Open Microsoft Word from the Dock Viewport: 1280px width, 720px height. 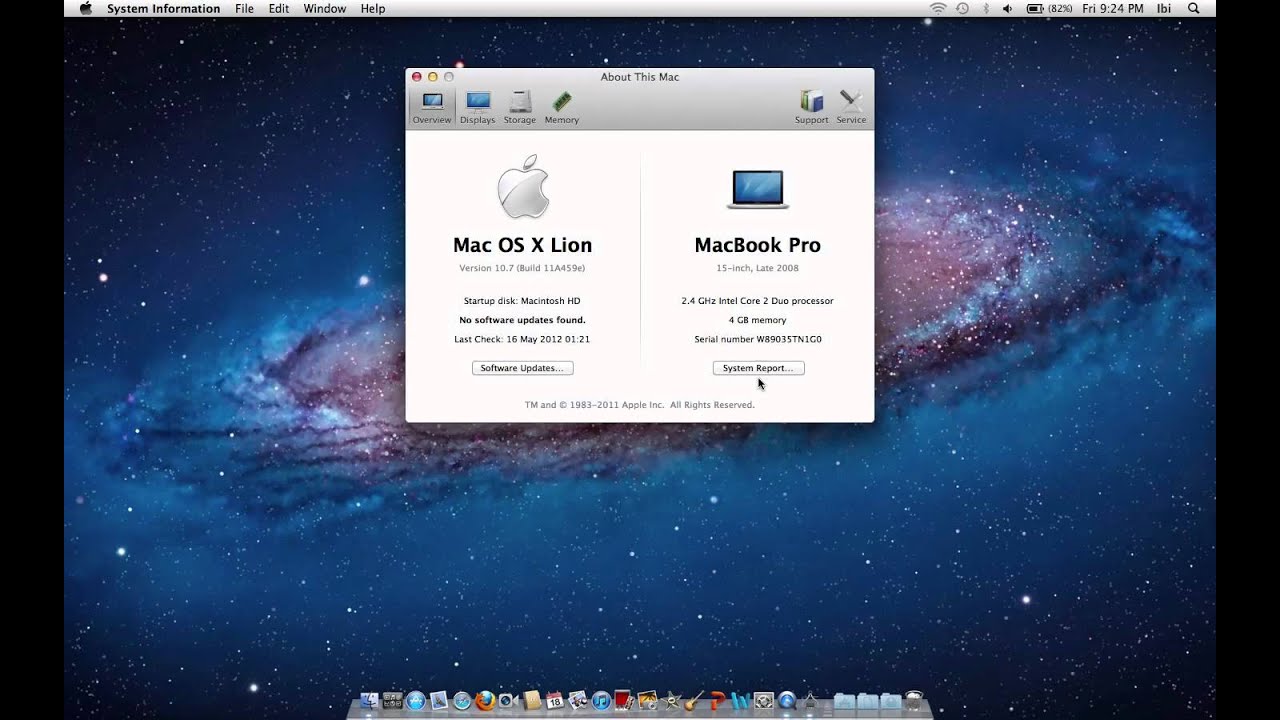pos(741,701)
